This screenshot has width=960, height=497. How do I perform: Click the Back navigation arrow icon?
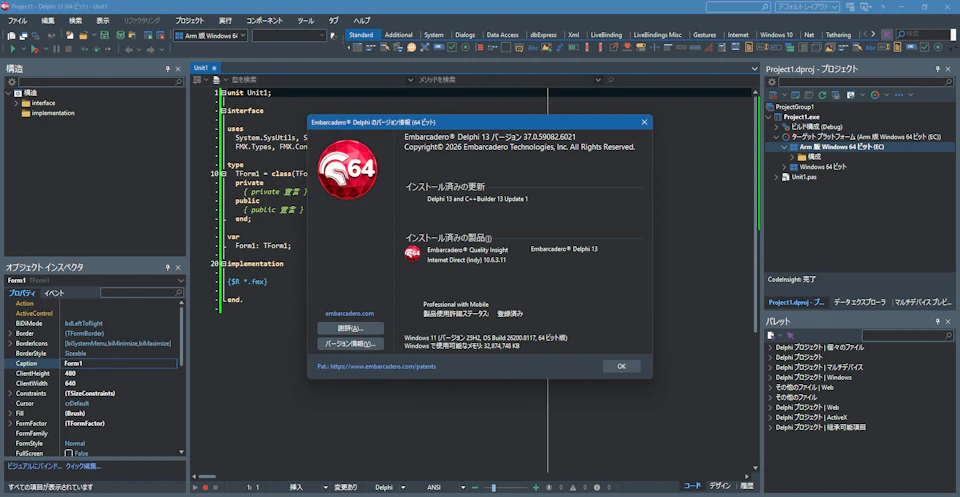pyautogui.click(x=129, y=49)
